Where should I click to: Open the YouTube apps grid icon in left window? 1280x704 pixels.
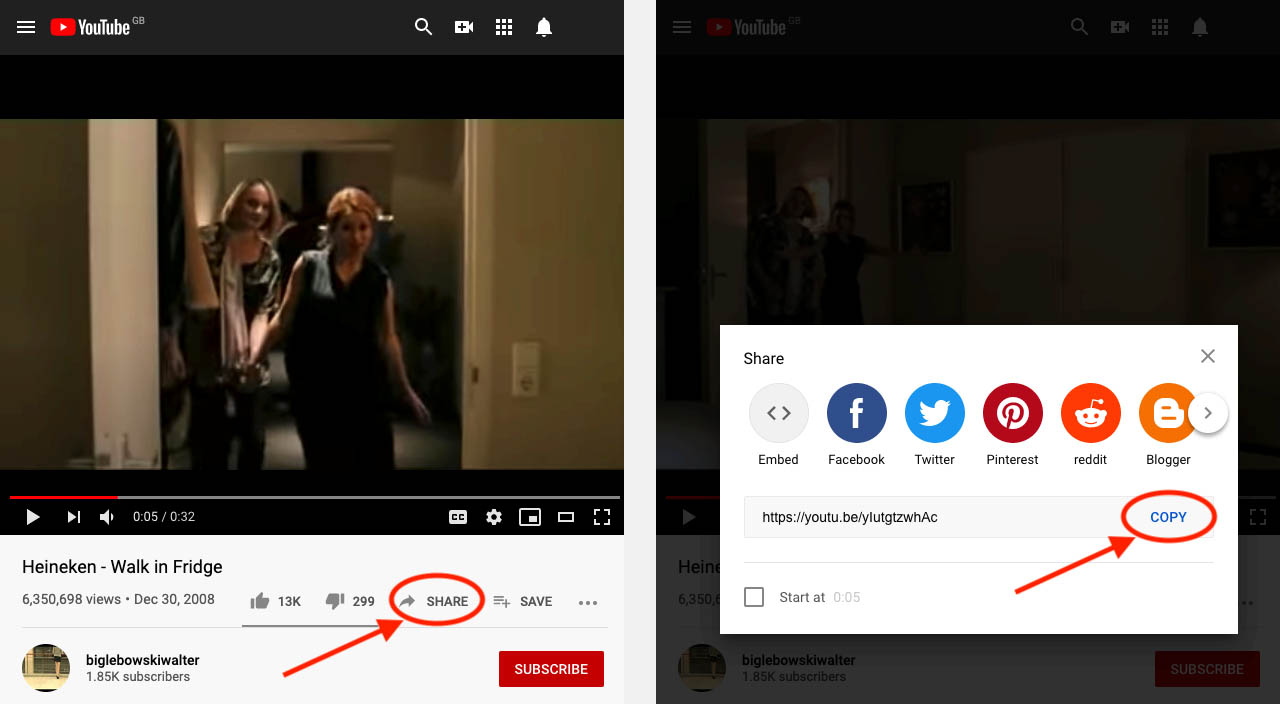click(504, 27)
